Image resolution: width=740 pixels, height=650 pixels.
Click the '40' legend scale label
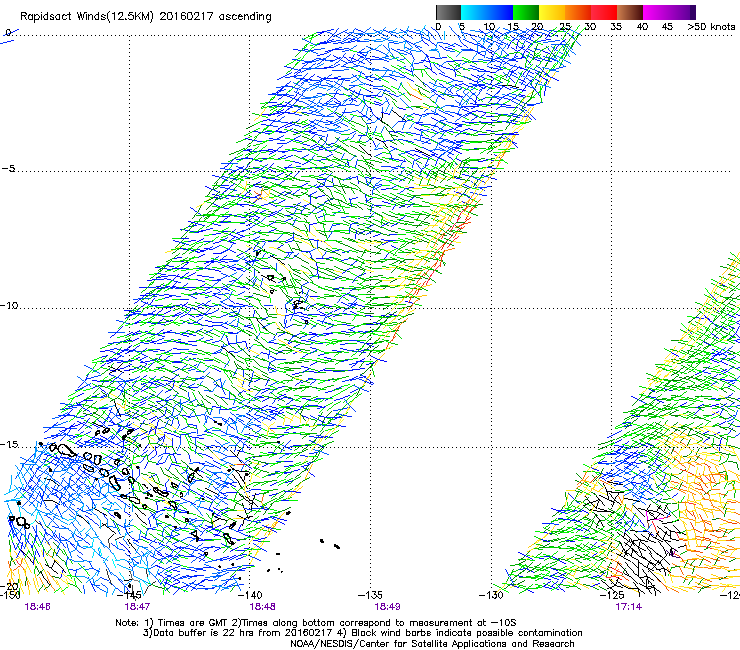(642, 27)
